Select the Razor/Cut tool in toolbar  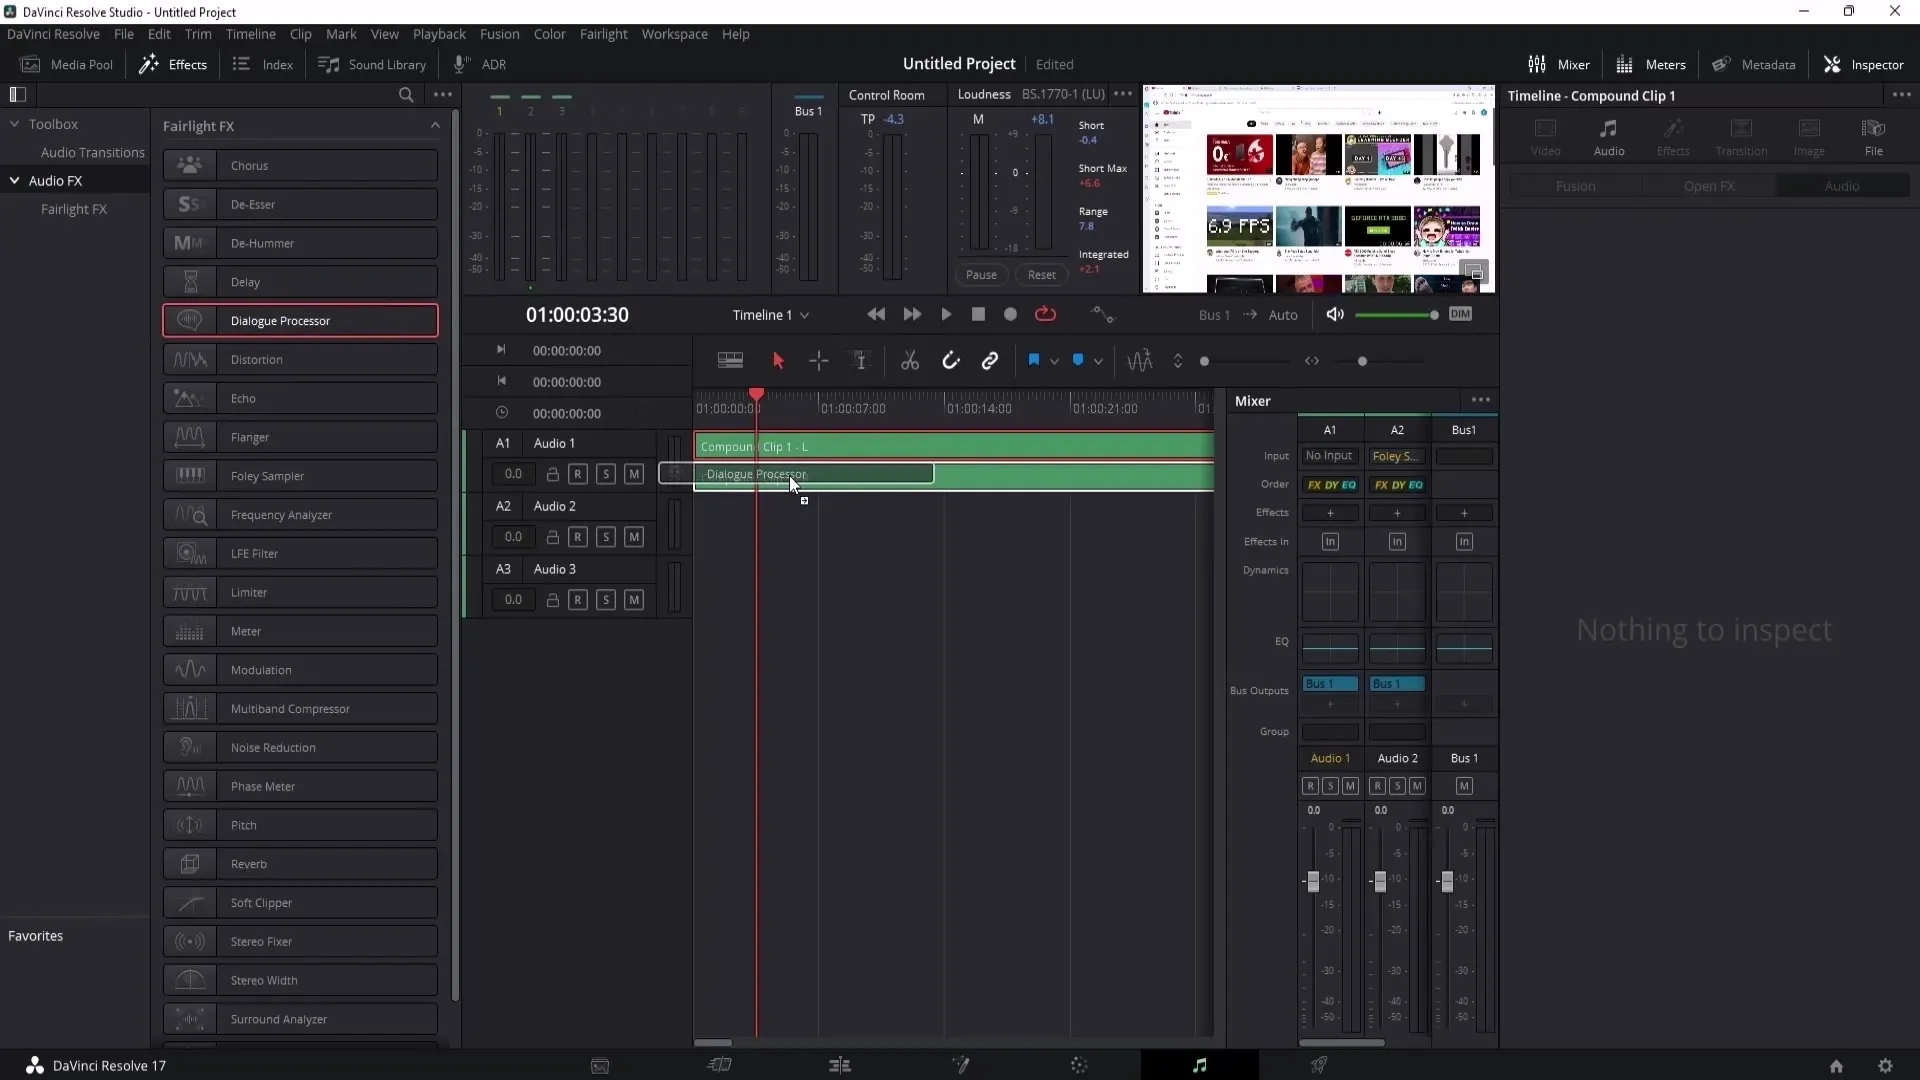909,361
